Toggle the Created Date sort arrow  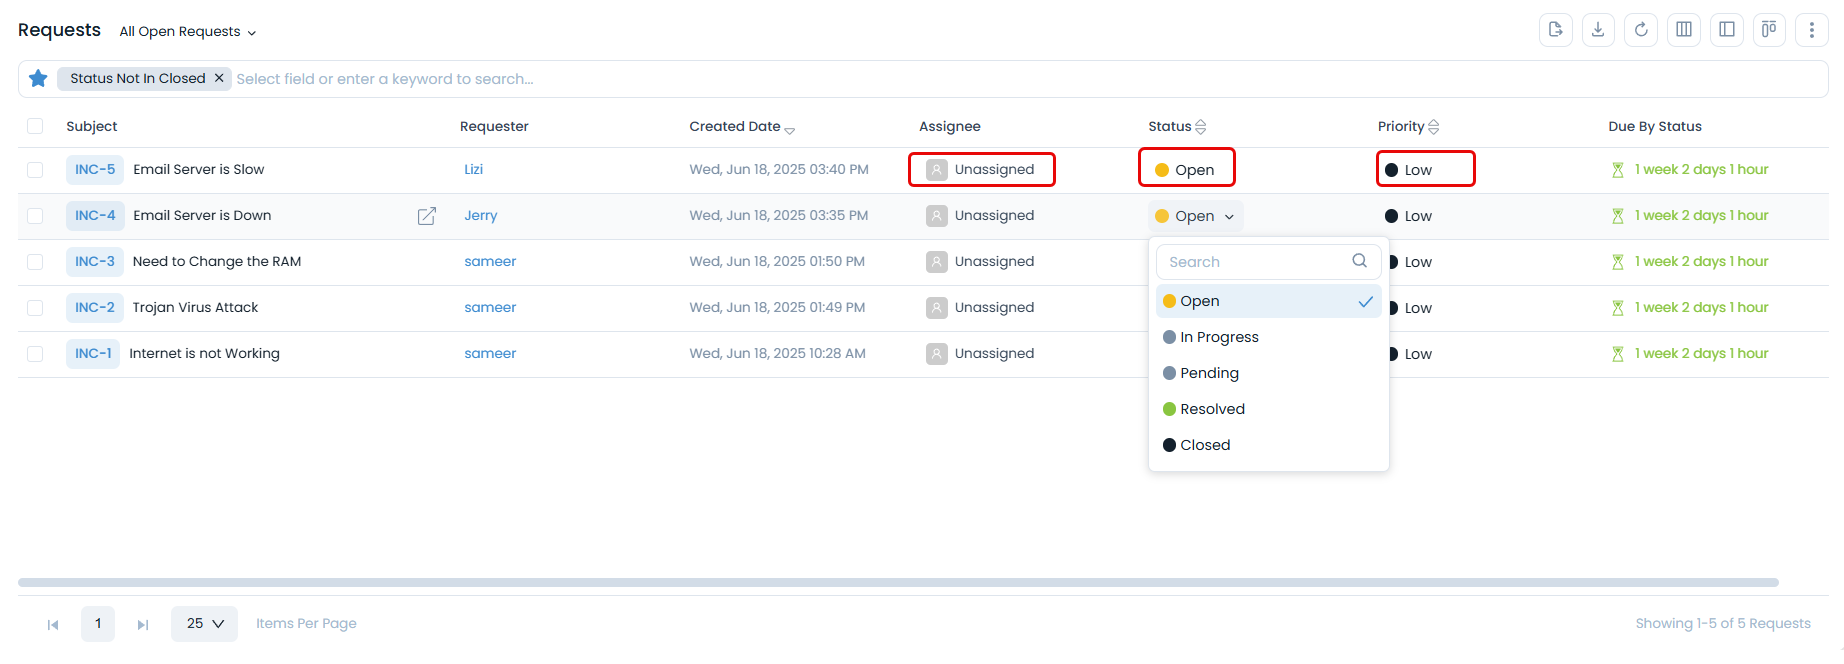click(x=790, y=130)
